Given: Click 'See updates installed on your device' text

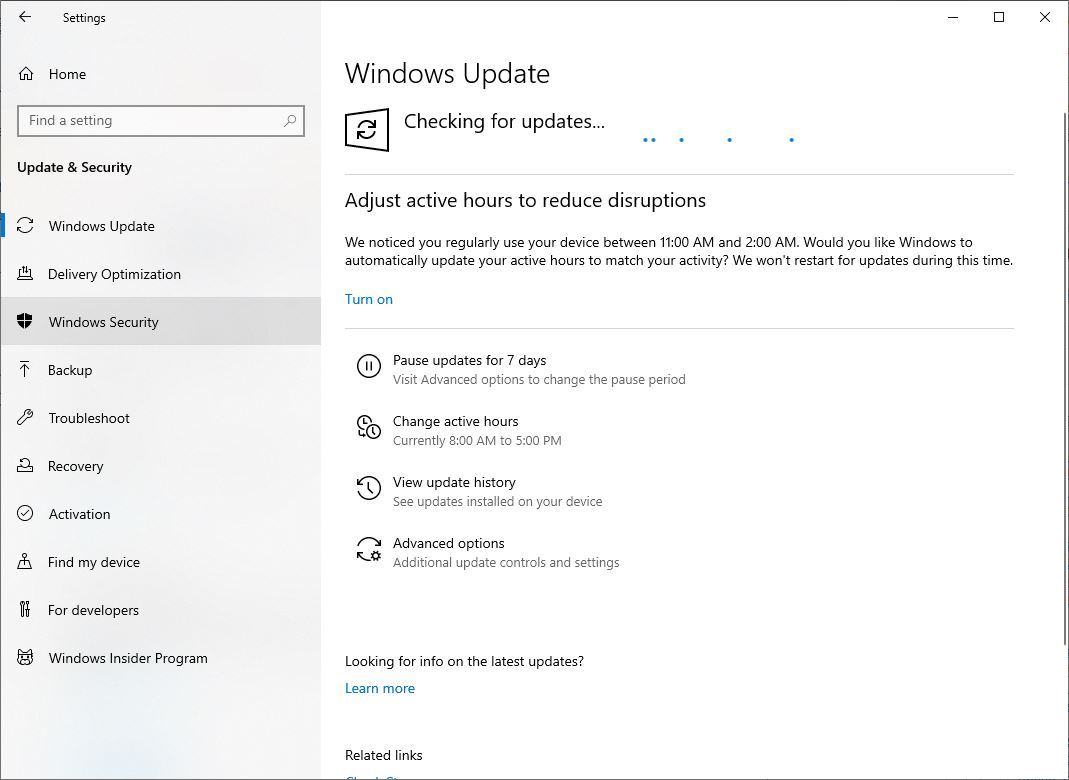Looking at the screenshot, I should [498, 502].
